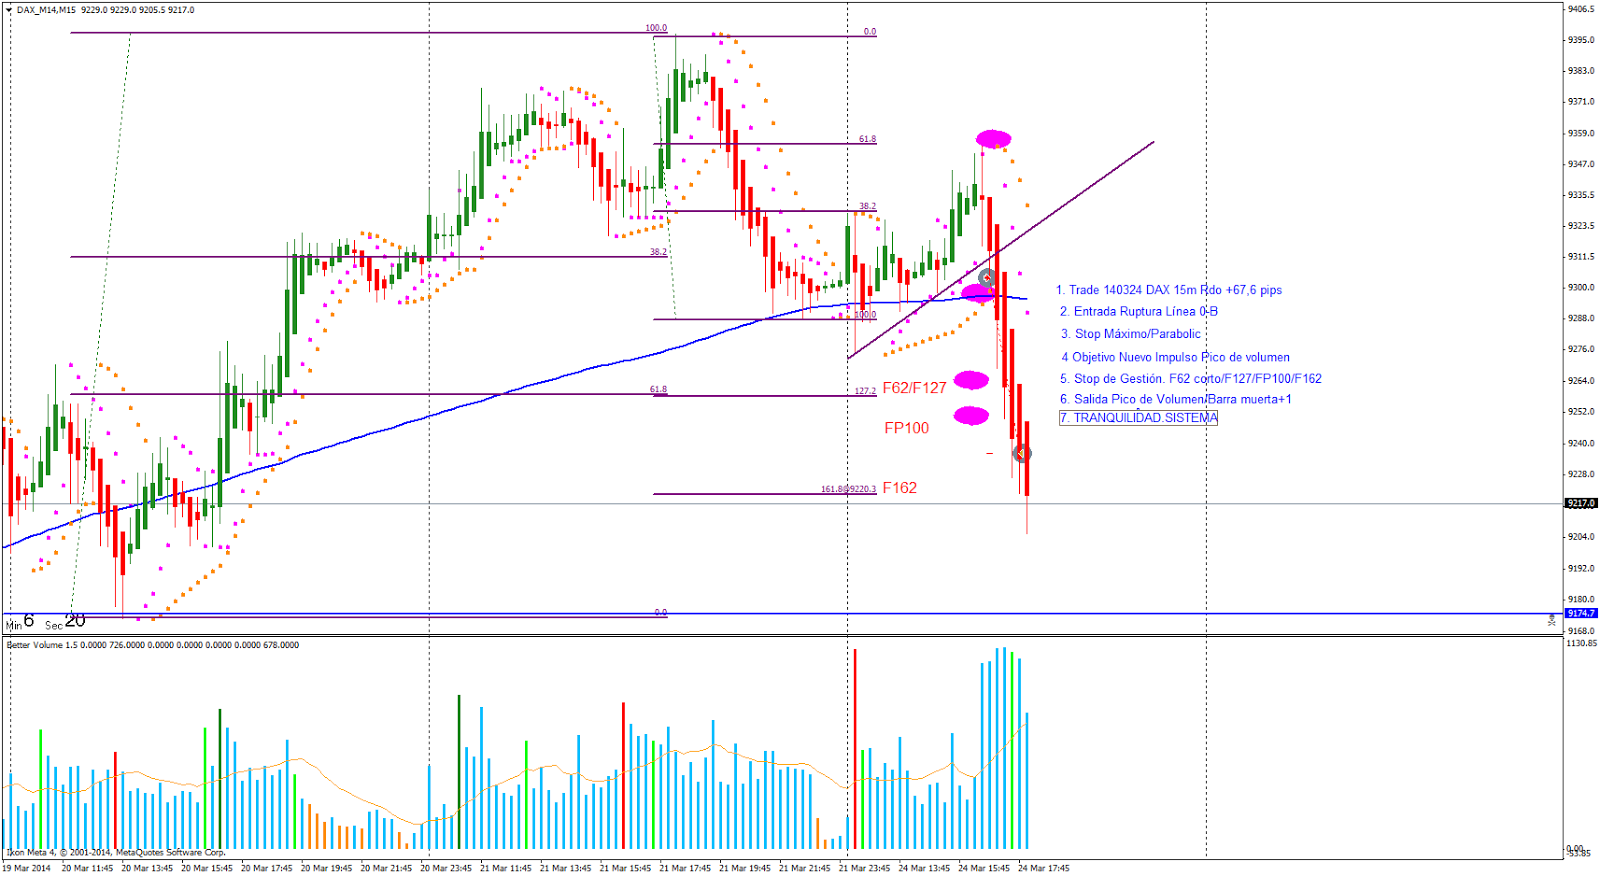Image resolution: width=1600 pixels, height=876 pixels.
Task: Select the 'Entrada Ruptura Línea 0-B' note
Action: (1138, 312)
